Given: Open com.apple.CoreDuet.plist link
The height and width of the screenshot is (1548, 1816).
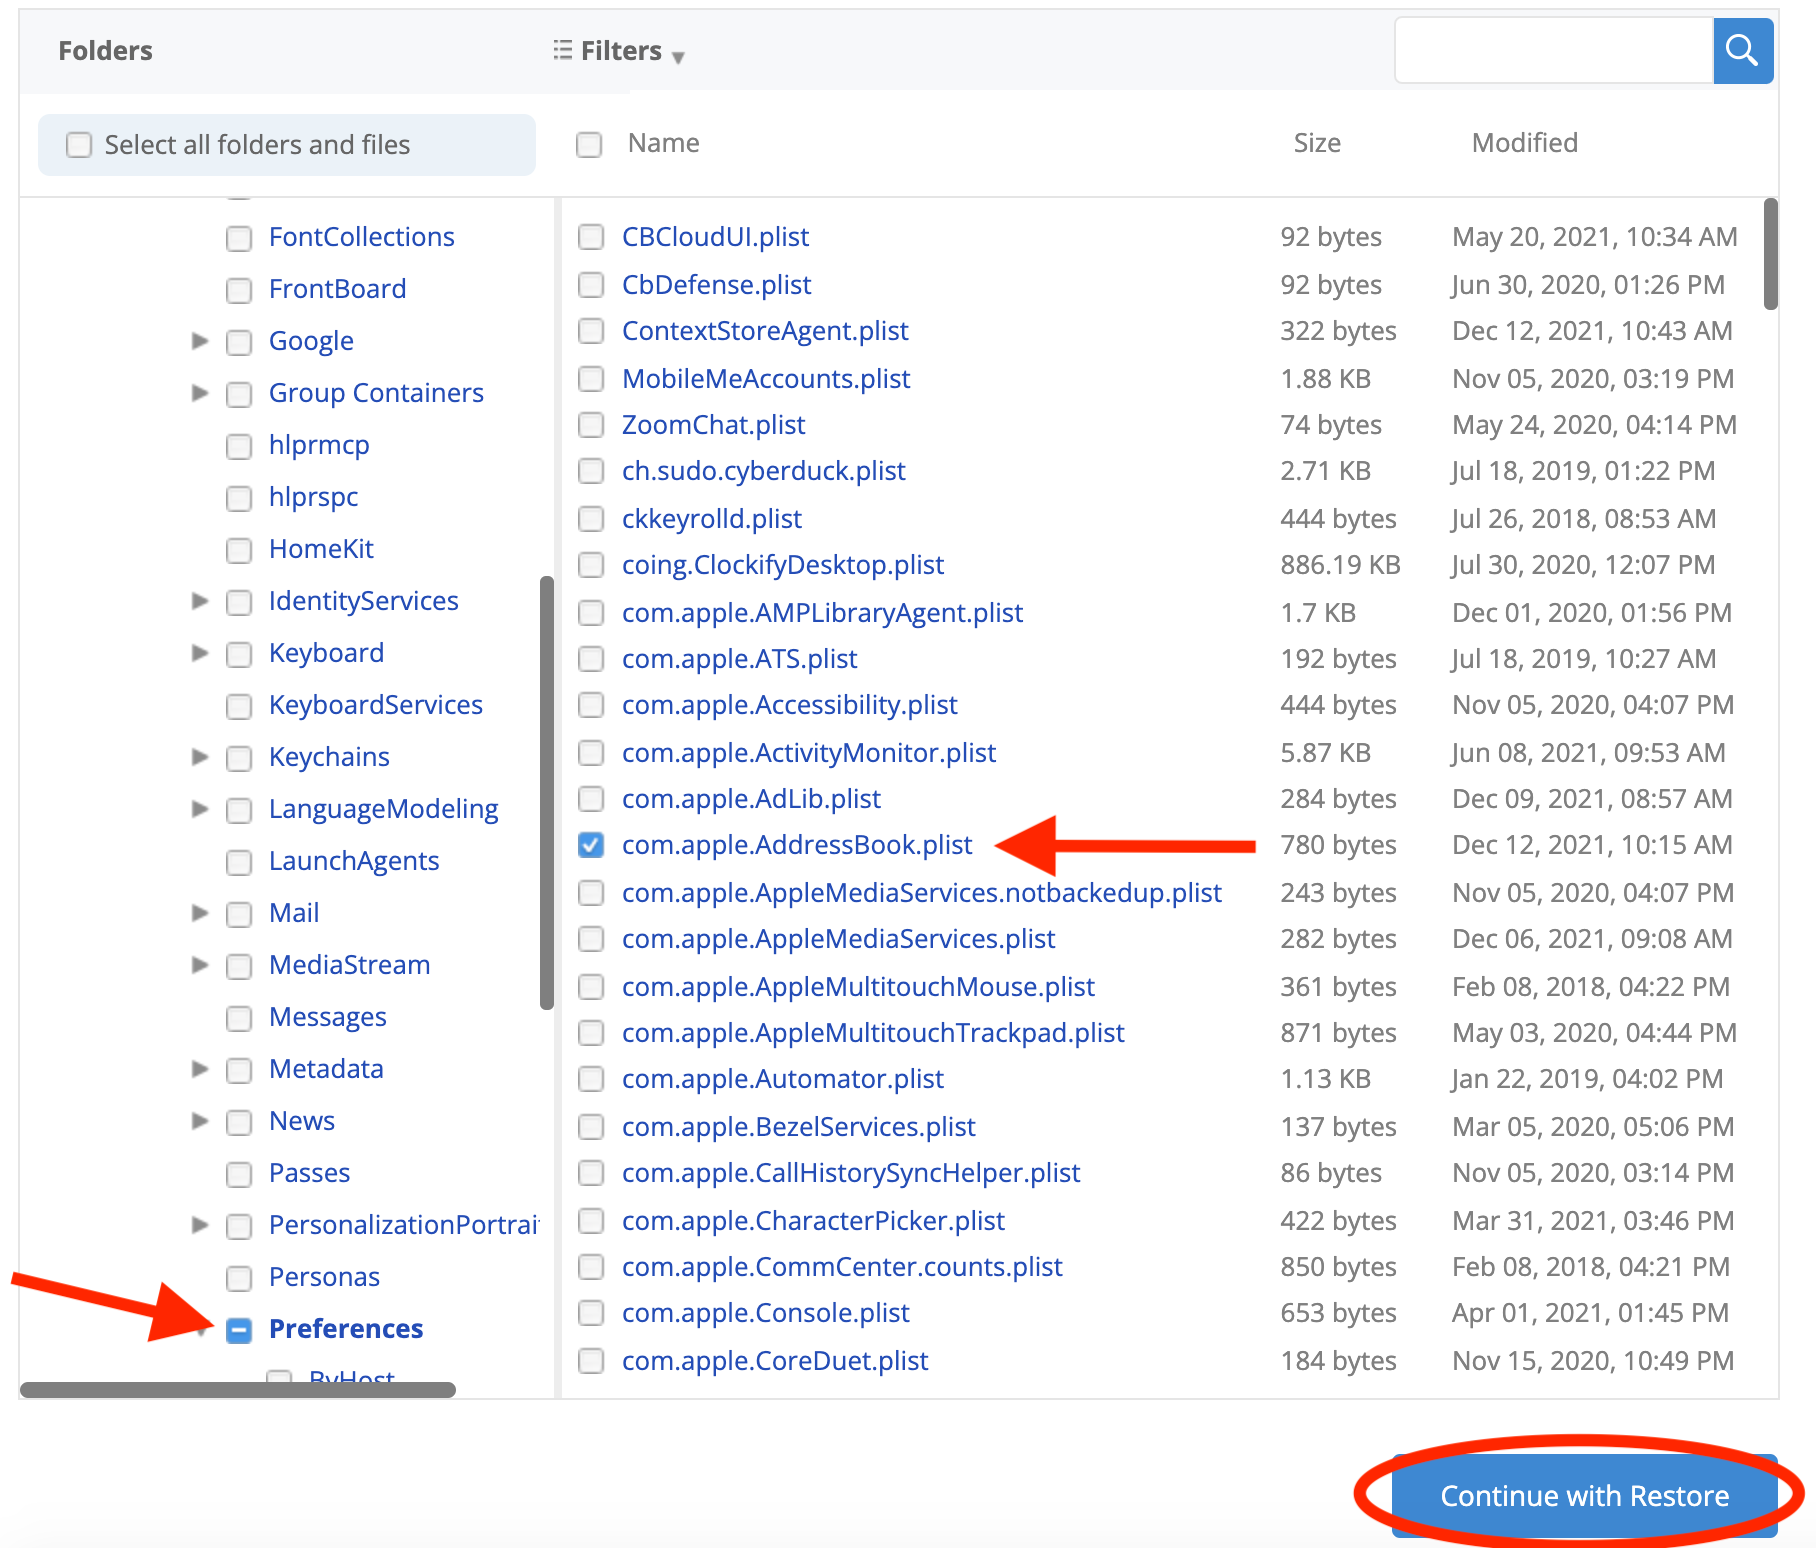Looking at the screenshot, I should point(775,1361).
